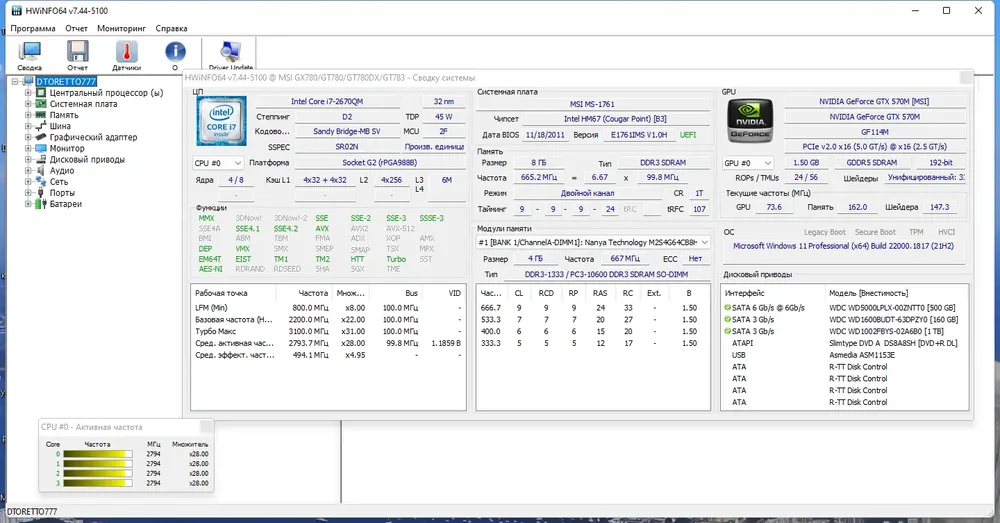Click the 666.7 memory timing row
This screenshot has width=1000, height=523.
[593, 307]
